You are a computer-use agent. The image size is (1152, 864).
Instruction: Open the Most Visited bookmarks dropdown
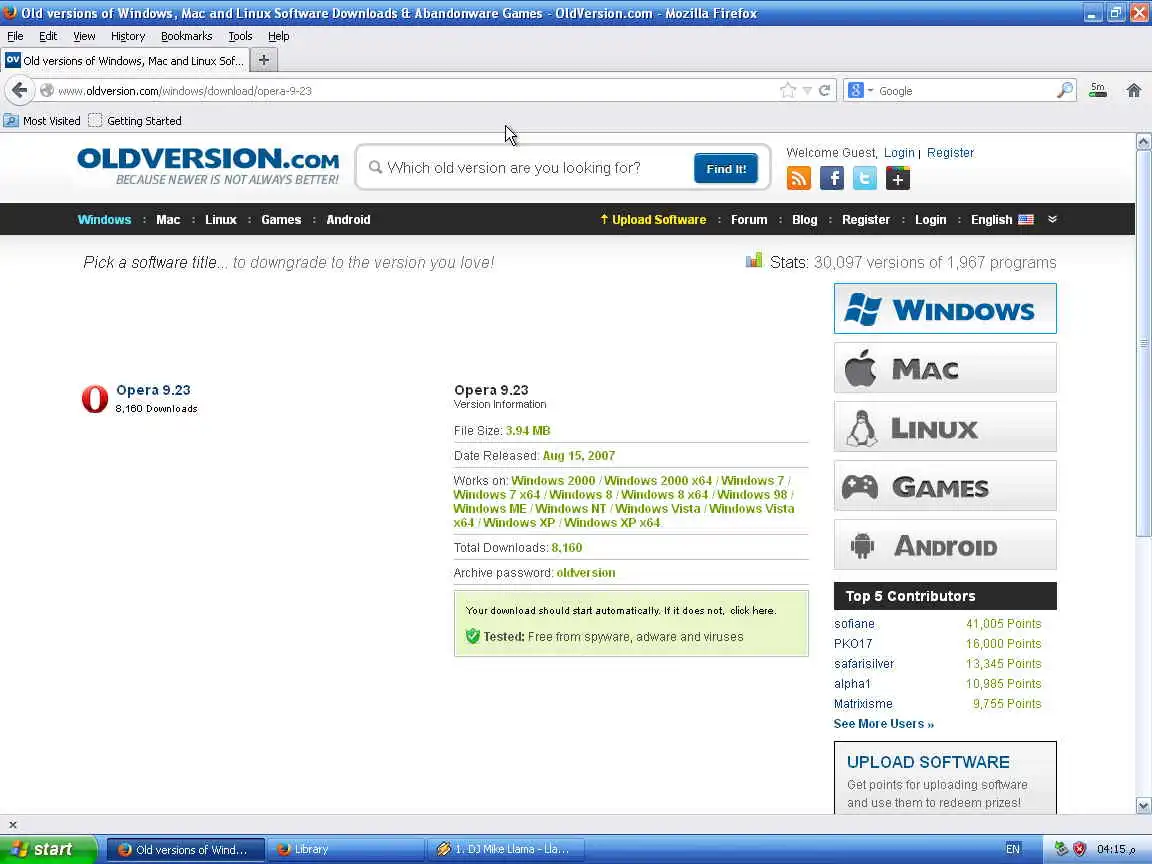coord(43,120)
